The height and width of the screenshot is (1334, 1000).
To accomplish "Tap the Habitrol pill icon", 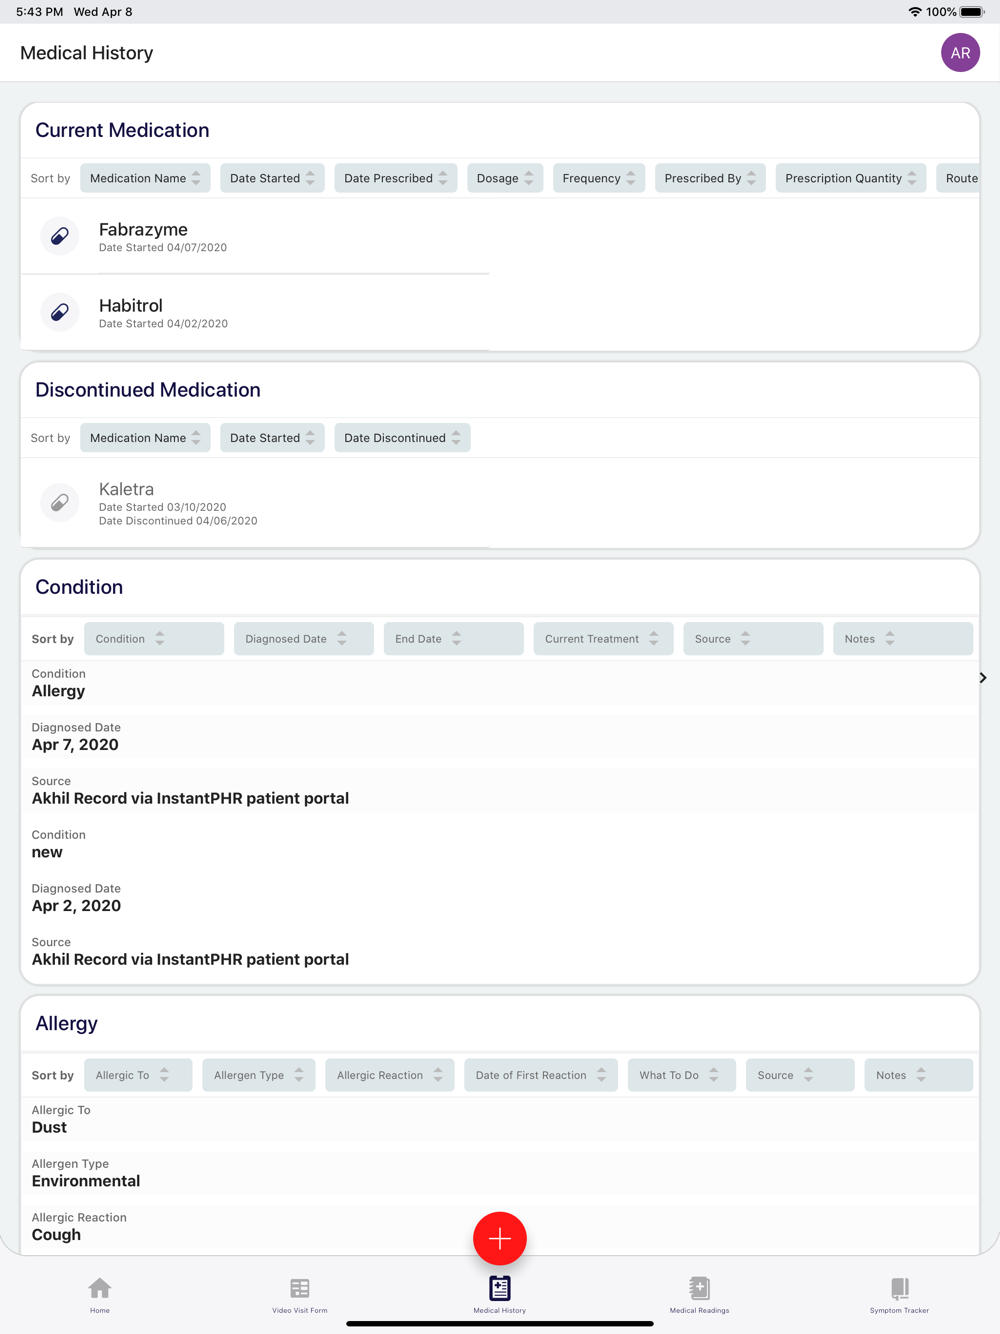I will pyautogui.click(x=60, y=312).
